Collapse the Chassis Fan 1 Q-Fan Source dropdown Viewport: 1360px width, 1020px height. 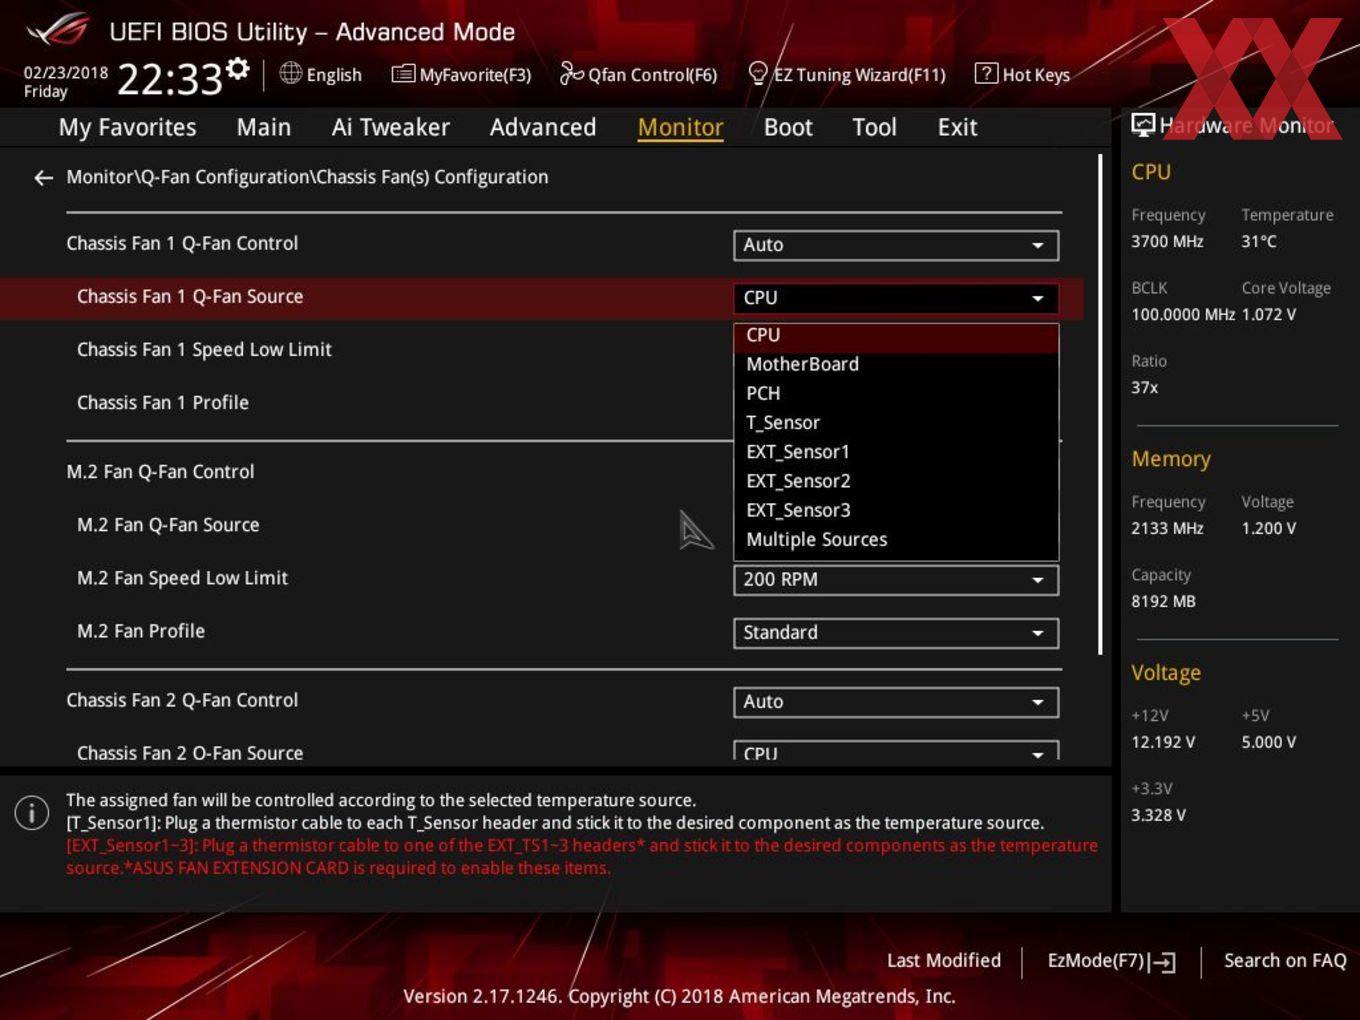click(896, 298)
